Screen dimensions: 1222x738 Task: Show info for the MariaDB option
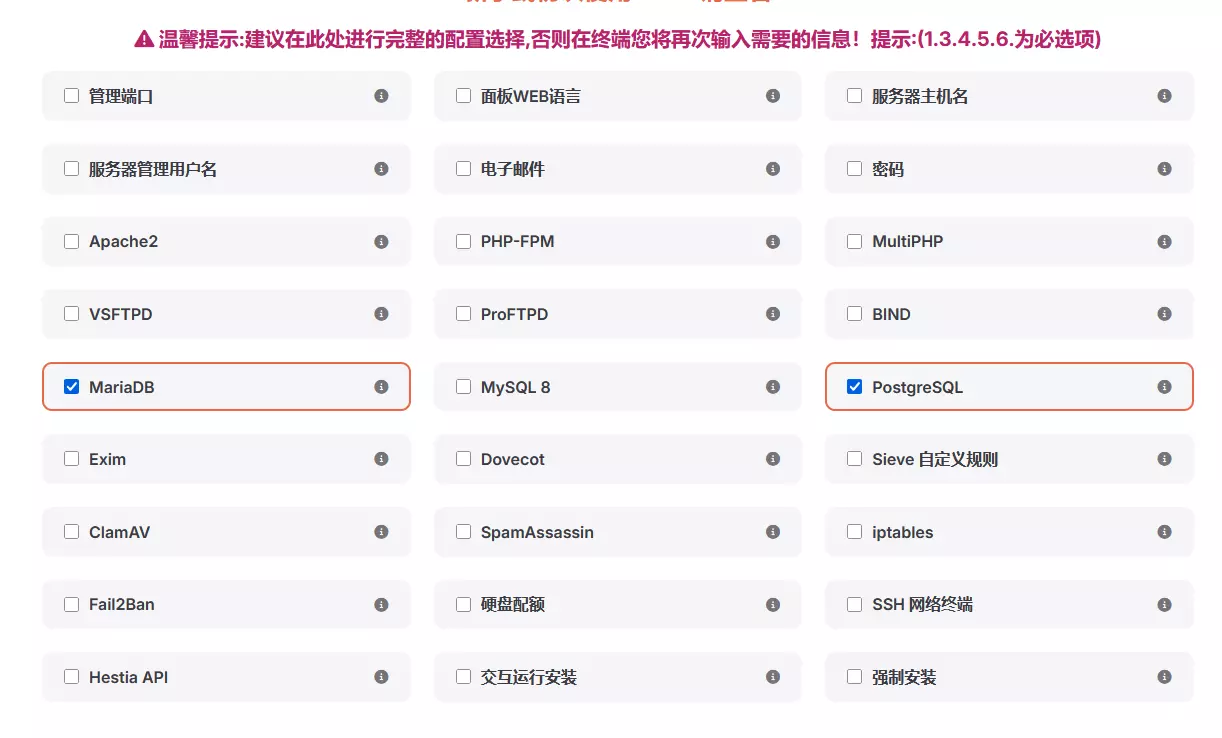pos(381,387)
